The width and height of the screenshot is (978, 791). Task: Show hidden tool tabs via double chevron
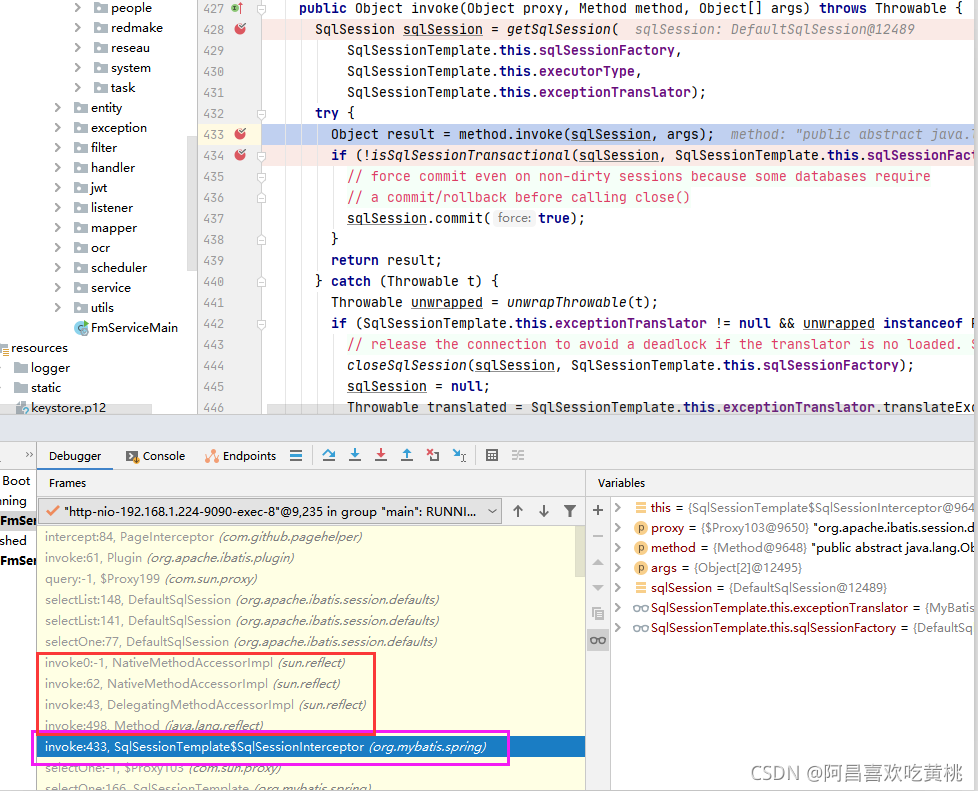pyautogui.click(x=29, y=455)
